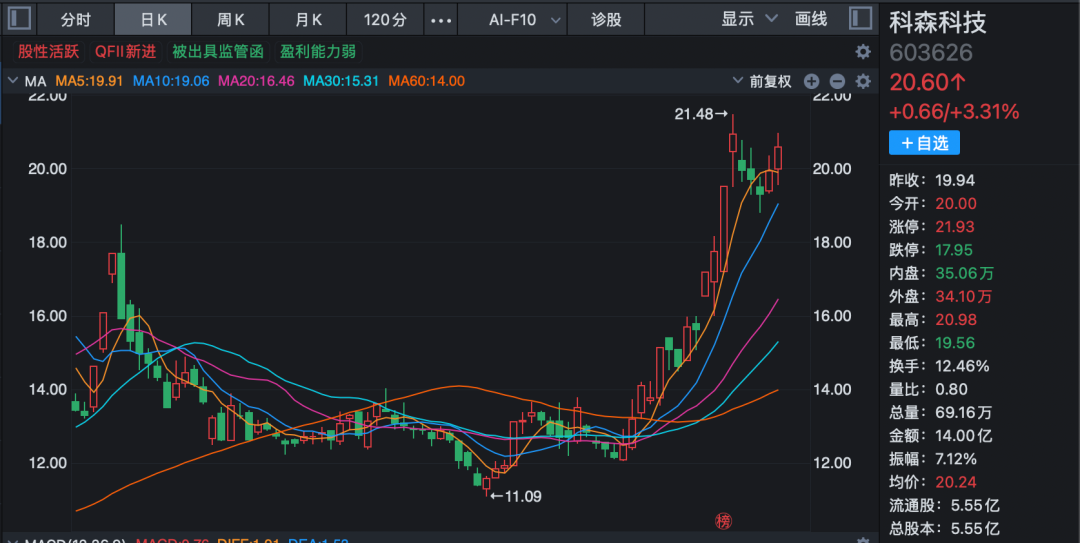Switch to the 分时 intraday tab
The width and height of the screenshot is (1080, 543).
pyautogui.click(x=75, y=19)
